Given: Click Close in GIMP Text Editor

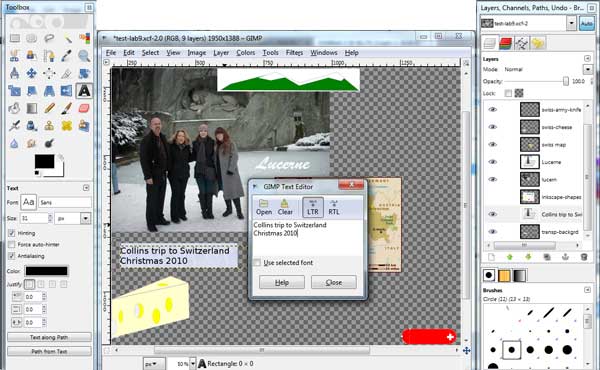Looking at the screenshot, I should click(x=334, y=283).
